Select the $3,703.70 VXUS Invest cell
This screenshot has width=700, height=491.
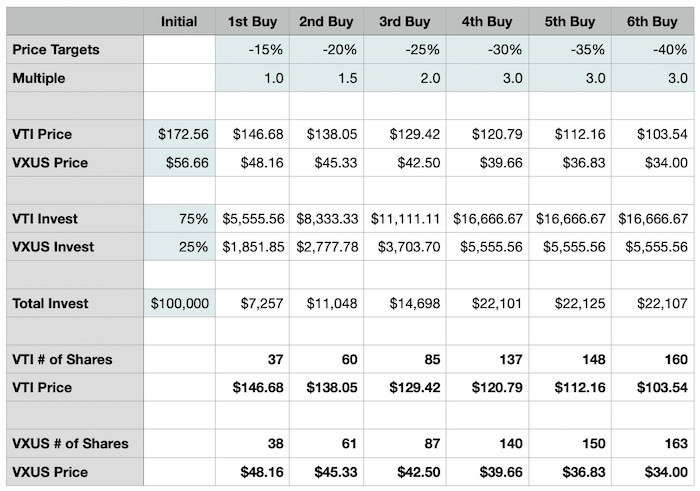coord(404,247)
